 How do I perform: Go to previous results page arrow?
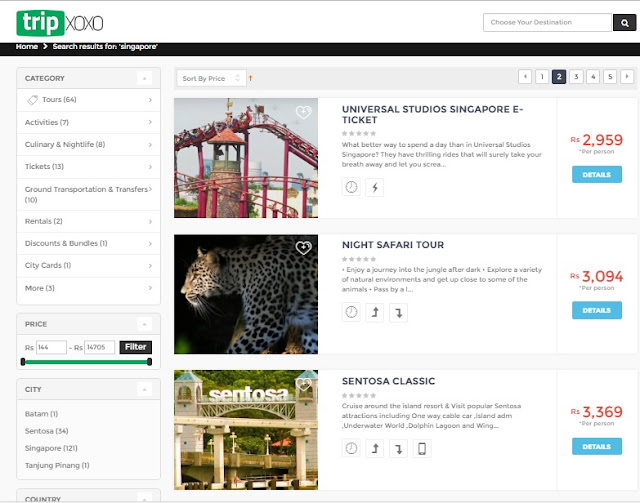[525, 76]
